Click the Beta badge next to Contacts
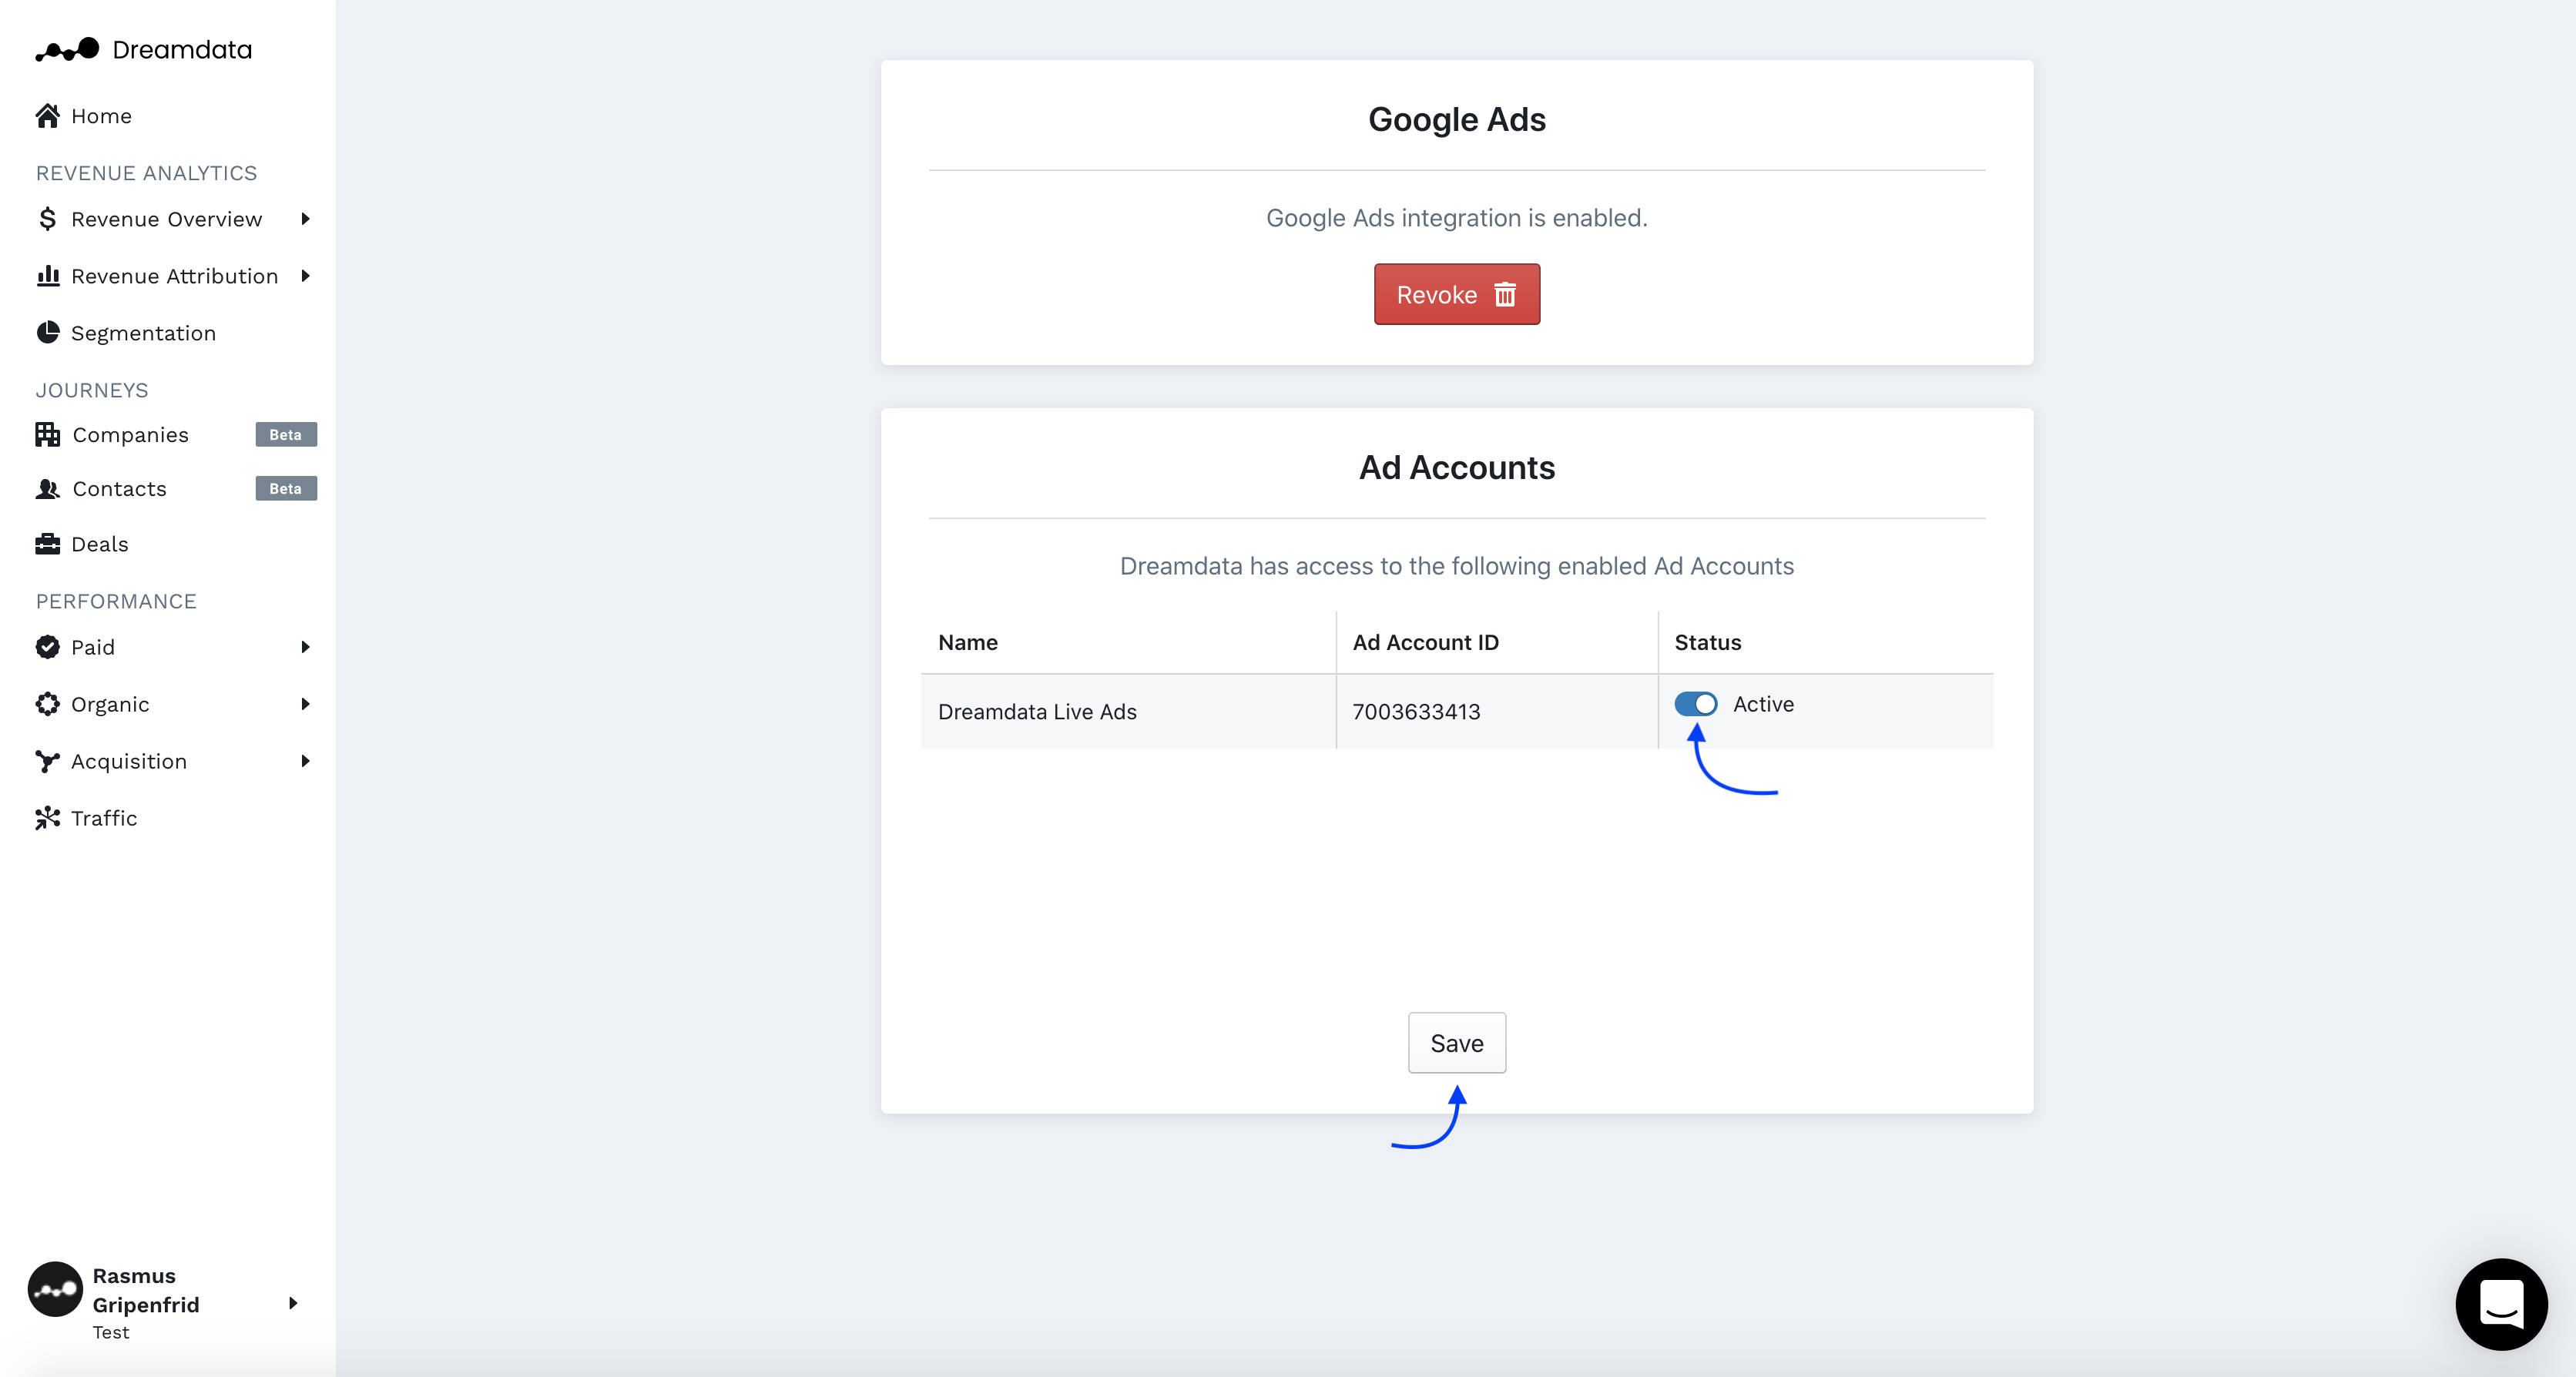The width and height of the screenshot is (2576, 1377). 286,489
